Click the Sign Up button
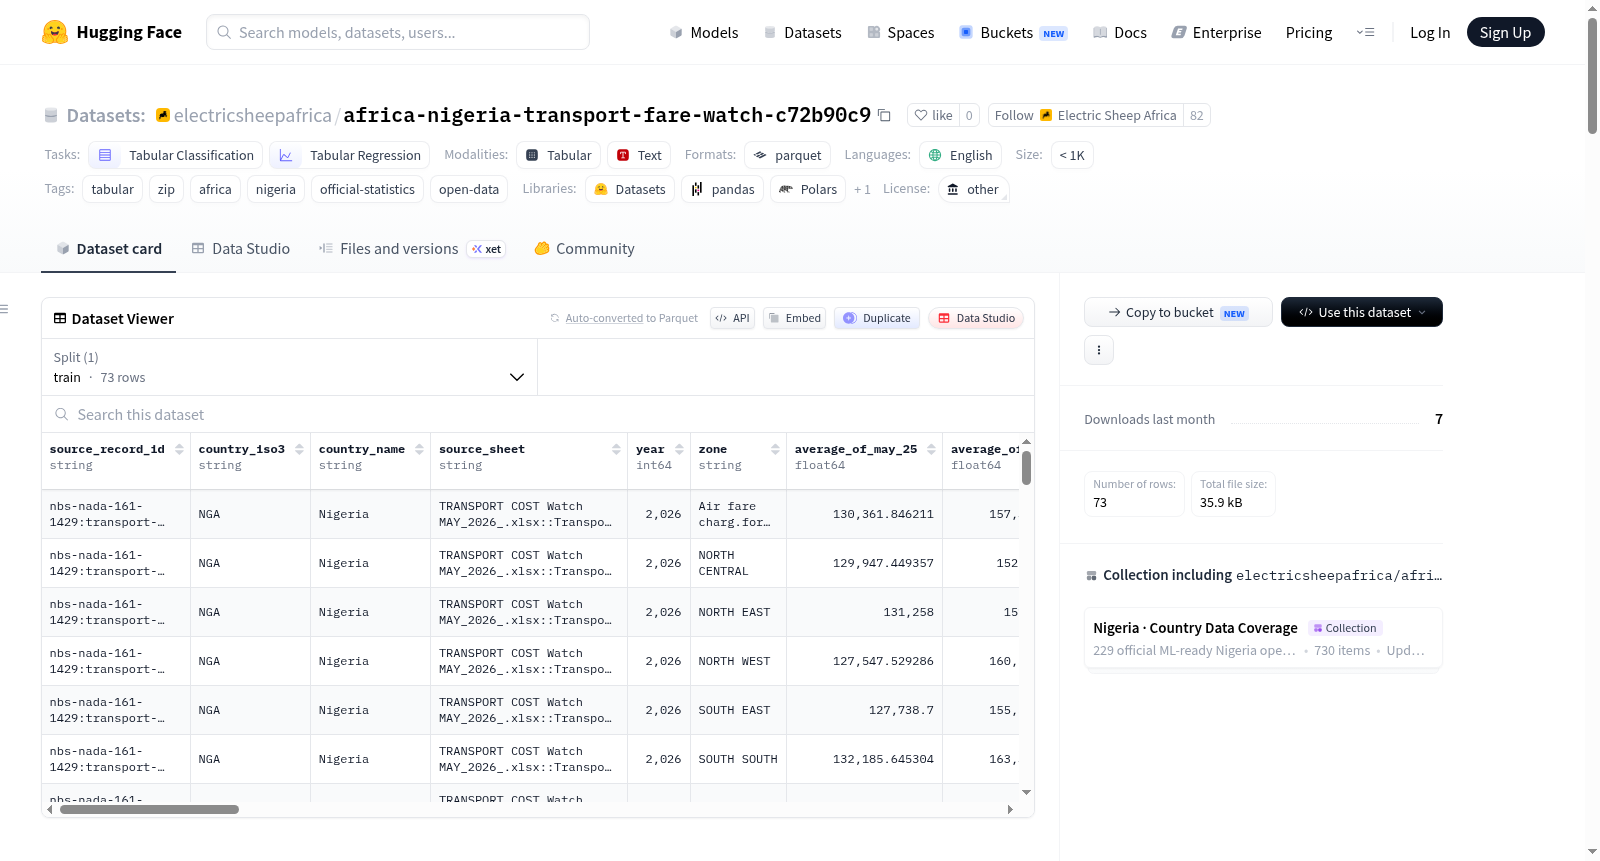 1506,32
